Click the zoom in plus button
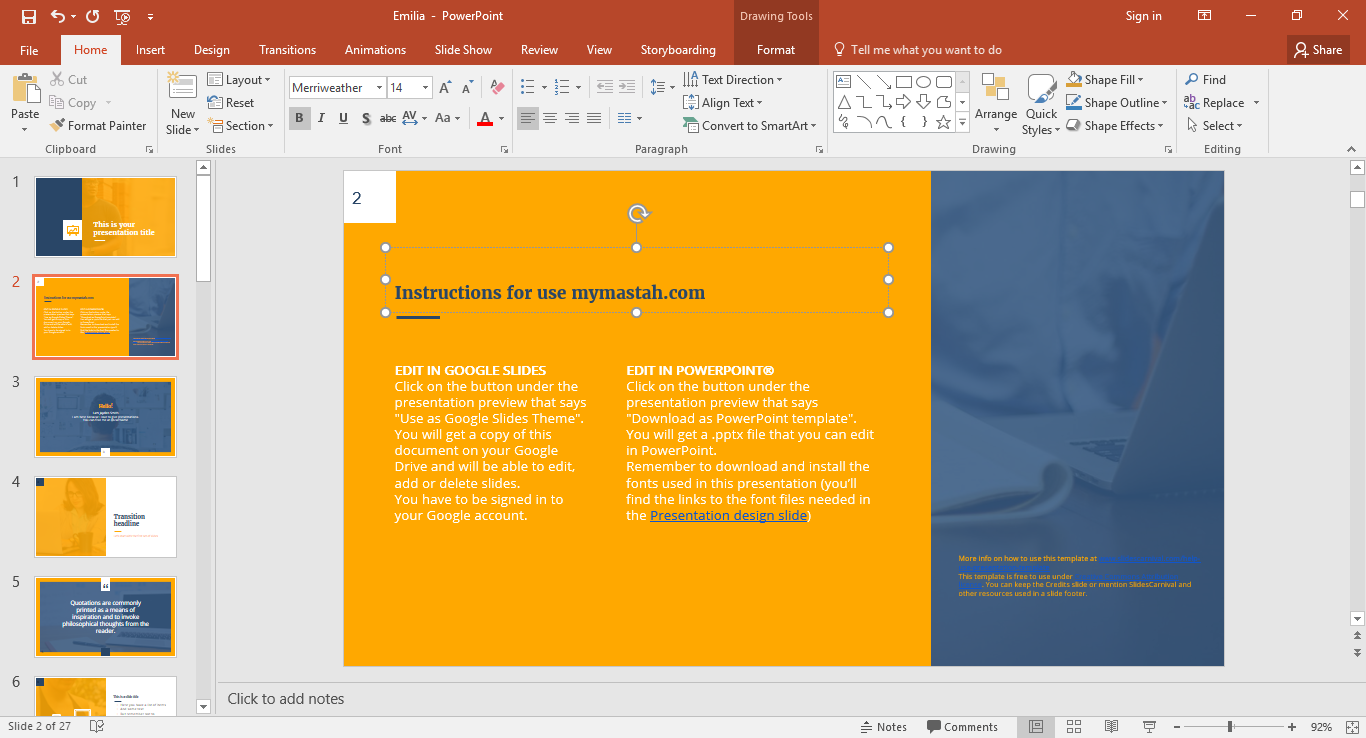The image size is (1366, 738). coord(1292,727)
